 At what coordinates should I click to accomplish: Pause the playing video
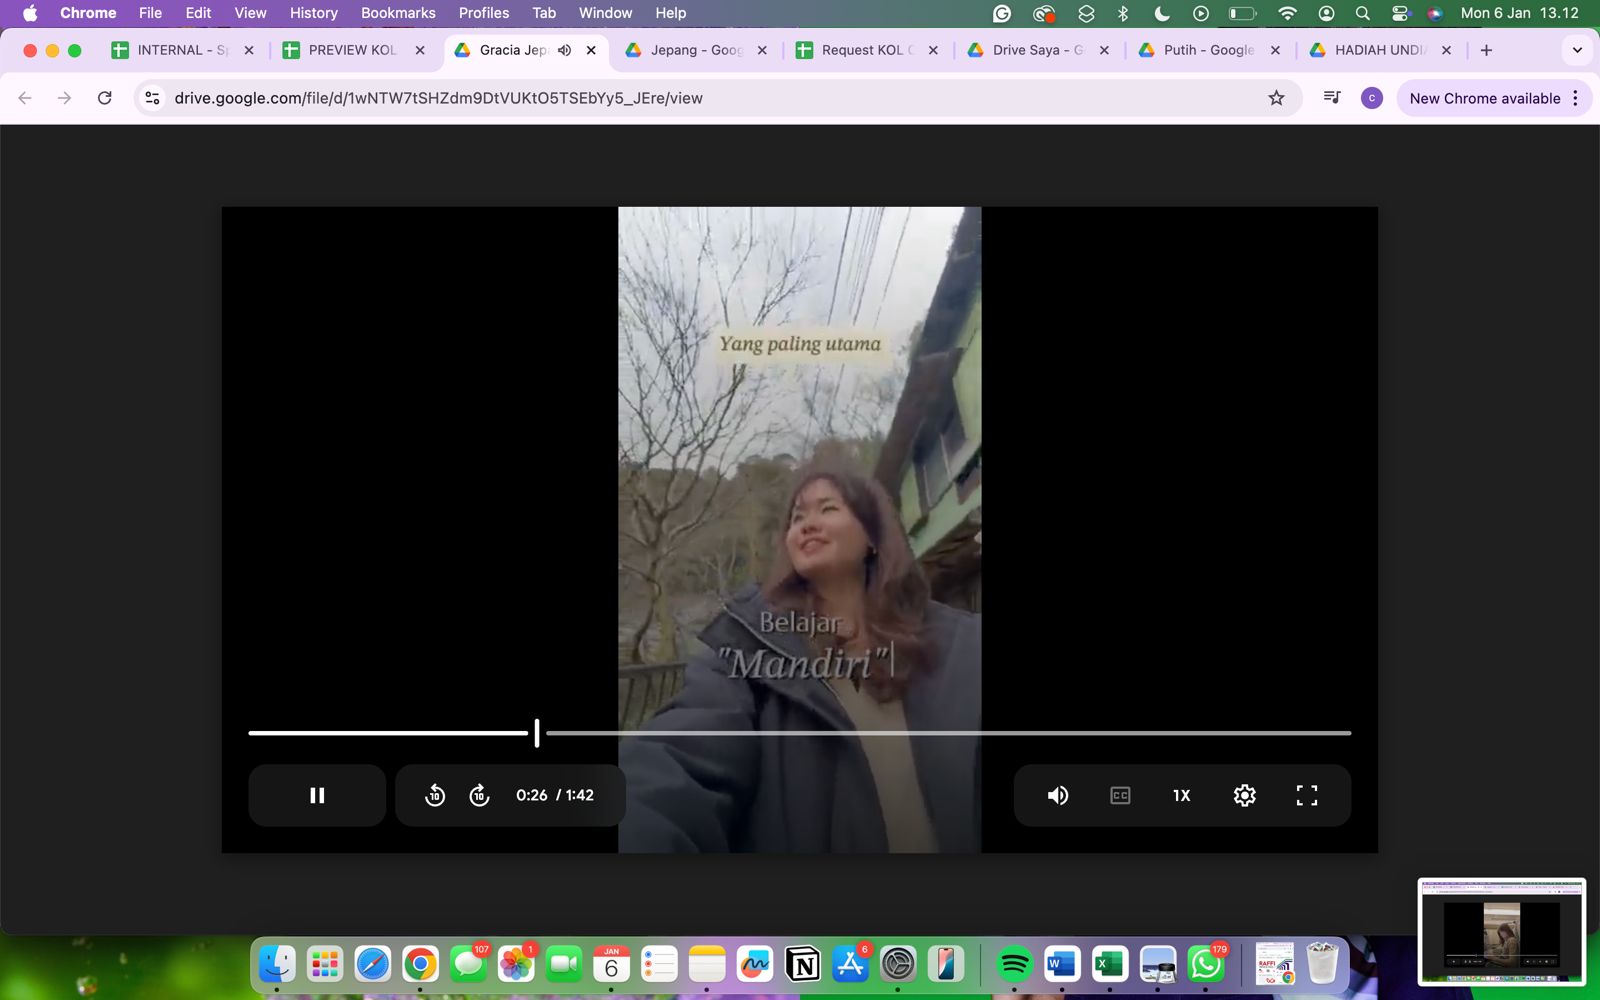[317, 795]
